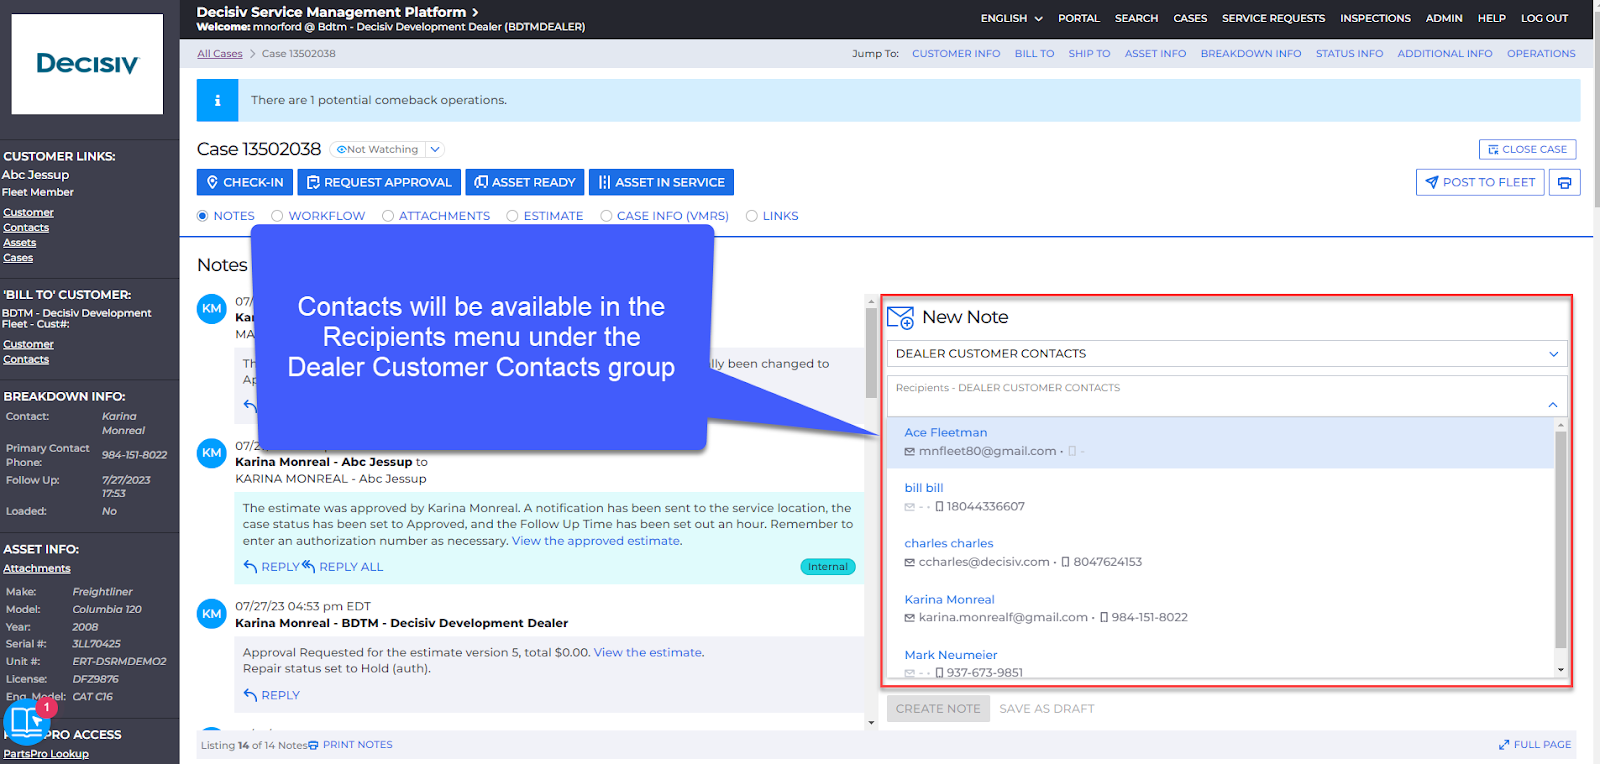
Task: Open the Not Watching dropdown arrow
Action: (434, 150)
